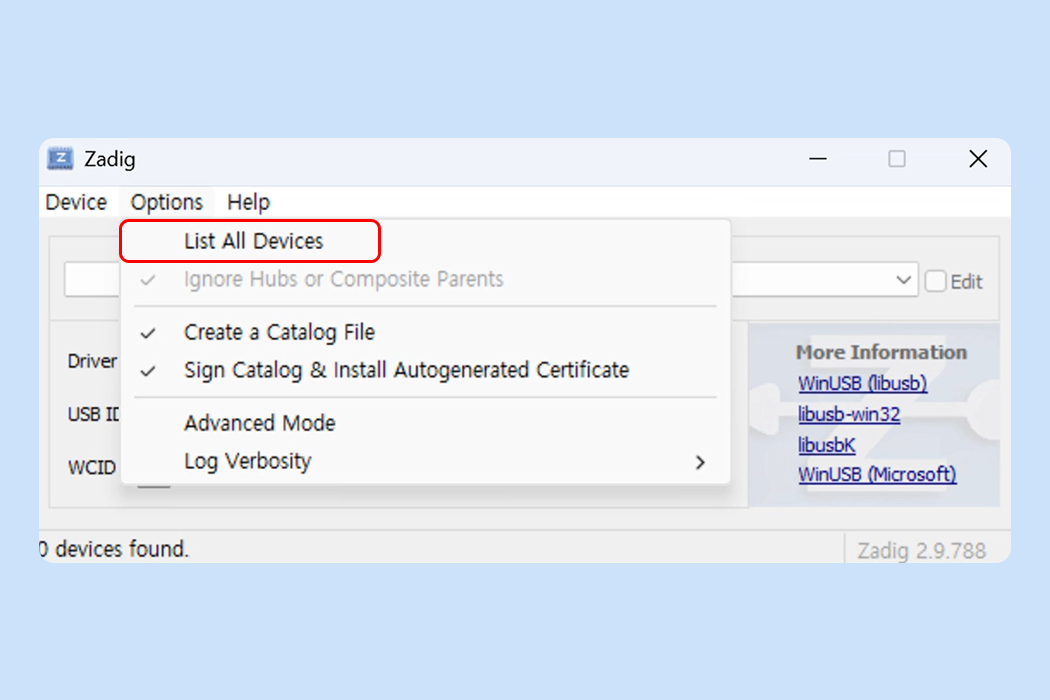Click the Zadig app icon in title bar
This screenshot has height=700, width=1050.
(60, 159)
